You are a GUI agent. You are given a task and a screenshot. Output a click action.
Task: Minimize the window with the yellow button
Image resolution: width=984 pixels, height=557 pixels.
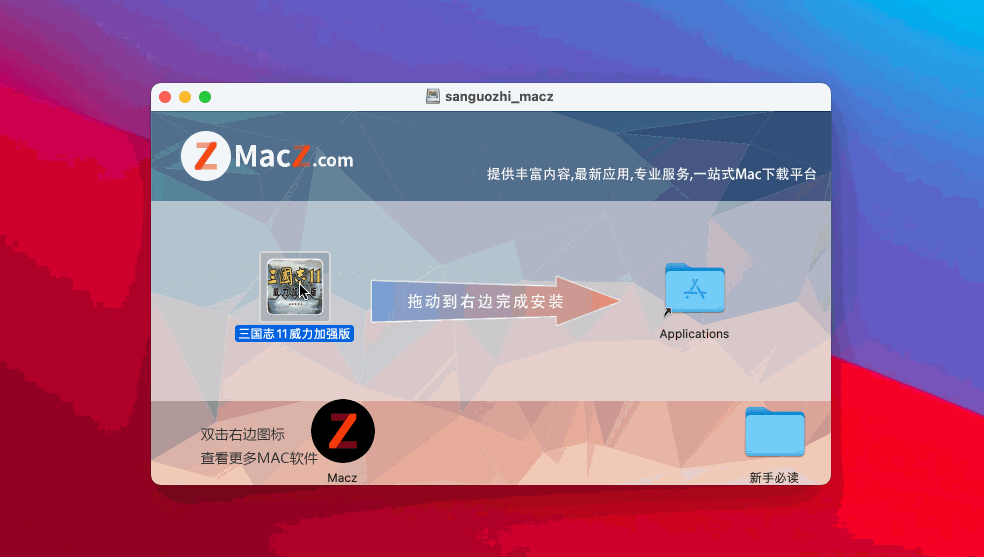(x=185, y=97)
